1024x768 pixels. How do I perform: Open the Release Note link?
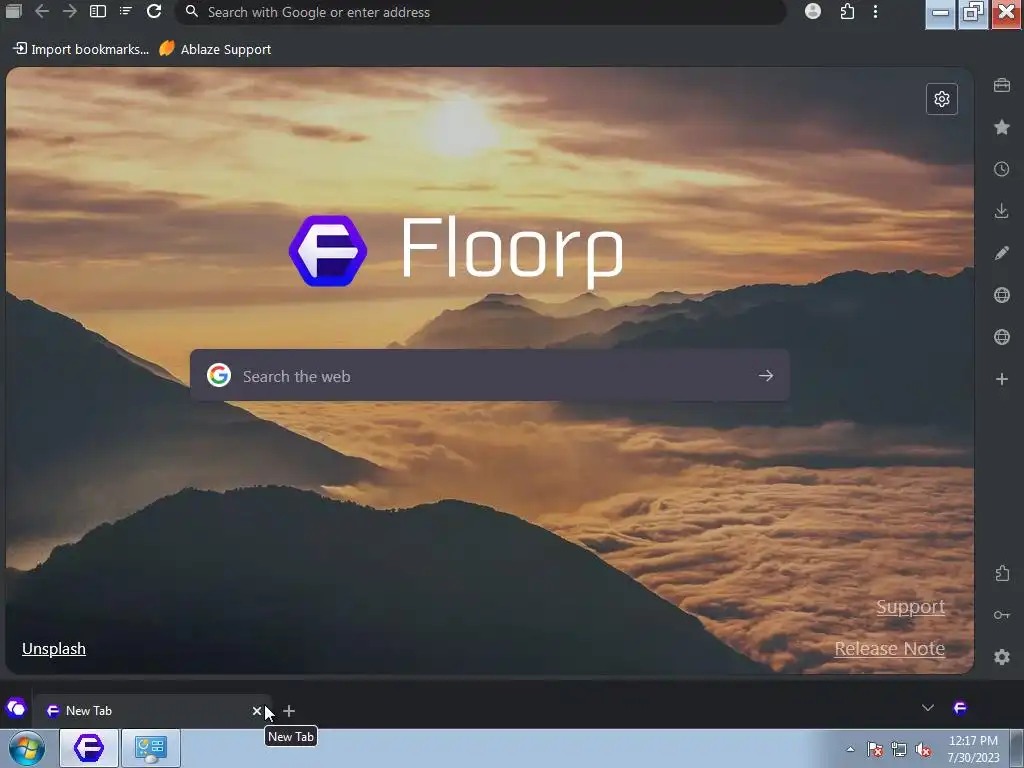click(889, 648)
